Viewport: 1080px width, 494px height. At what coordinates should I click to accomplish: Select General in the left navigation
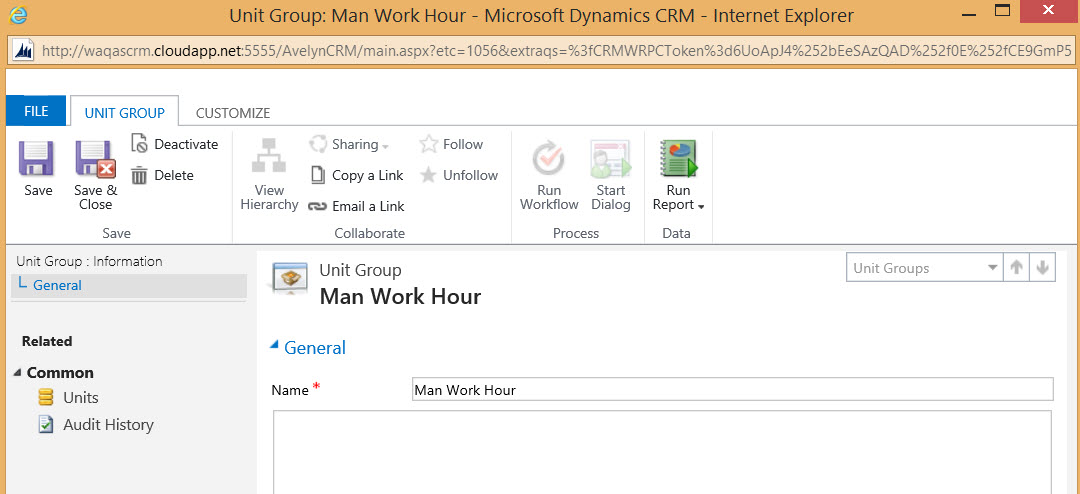point(128,285)
